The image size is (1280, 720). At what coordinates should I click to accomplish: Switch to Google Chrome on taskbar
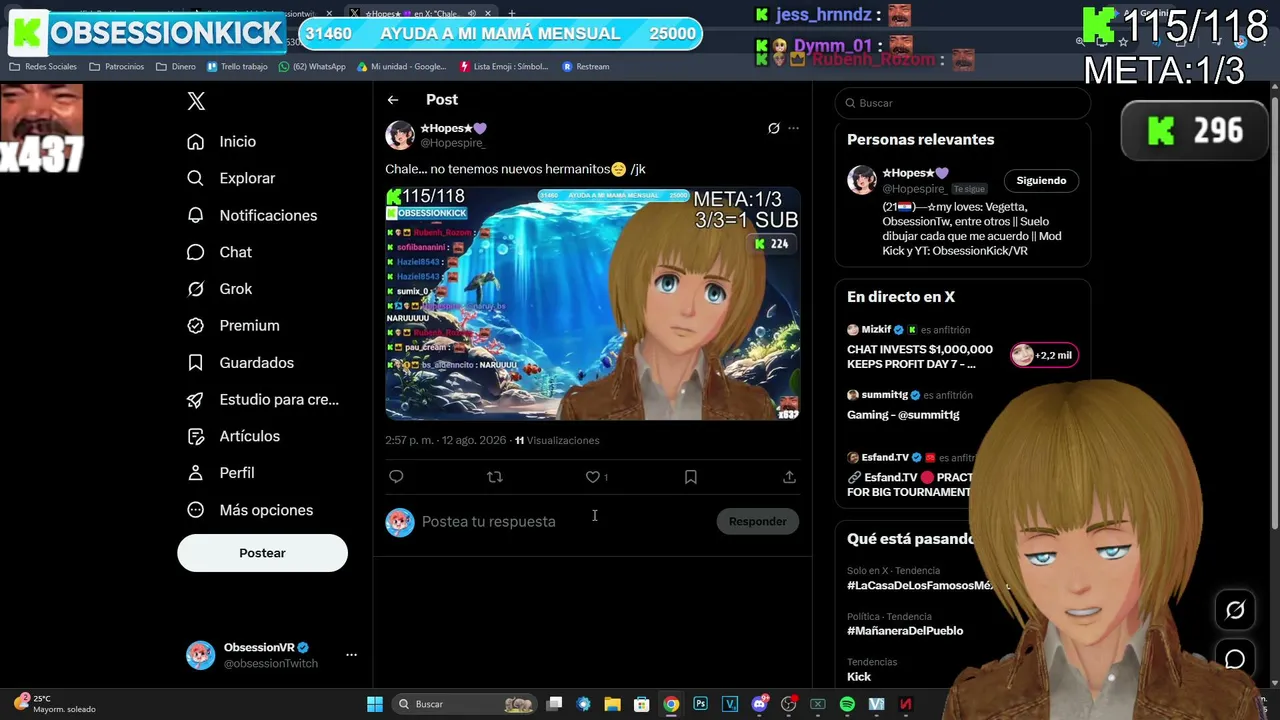[x=671, y=704]
